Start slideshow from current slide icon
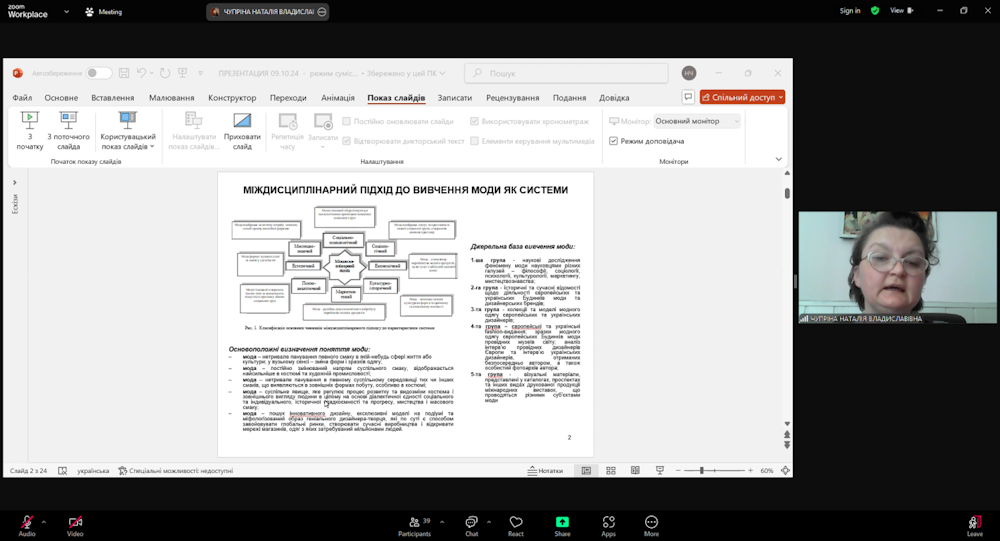This screenshot has height=541, width=1000. coord(68,120)
